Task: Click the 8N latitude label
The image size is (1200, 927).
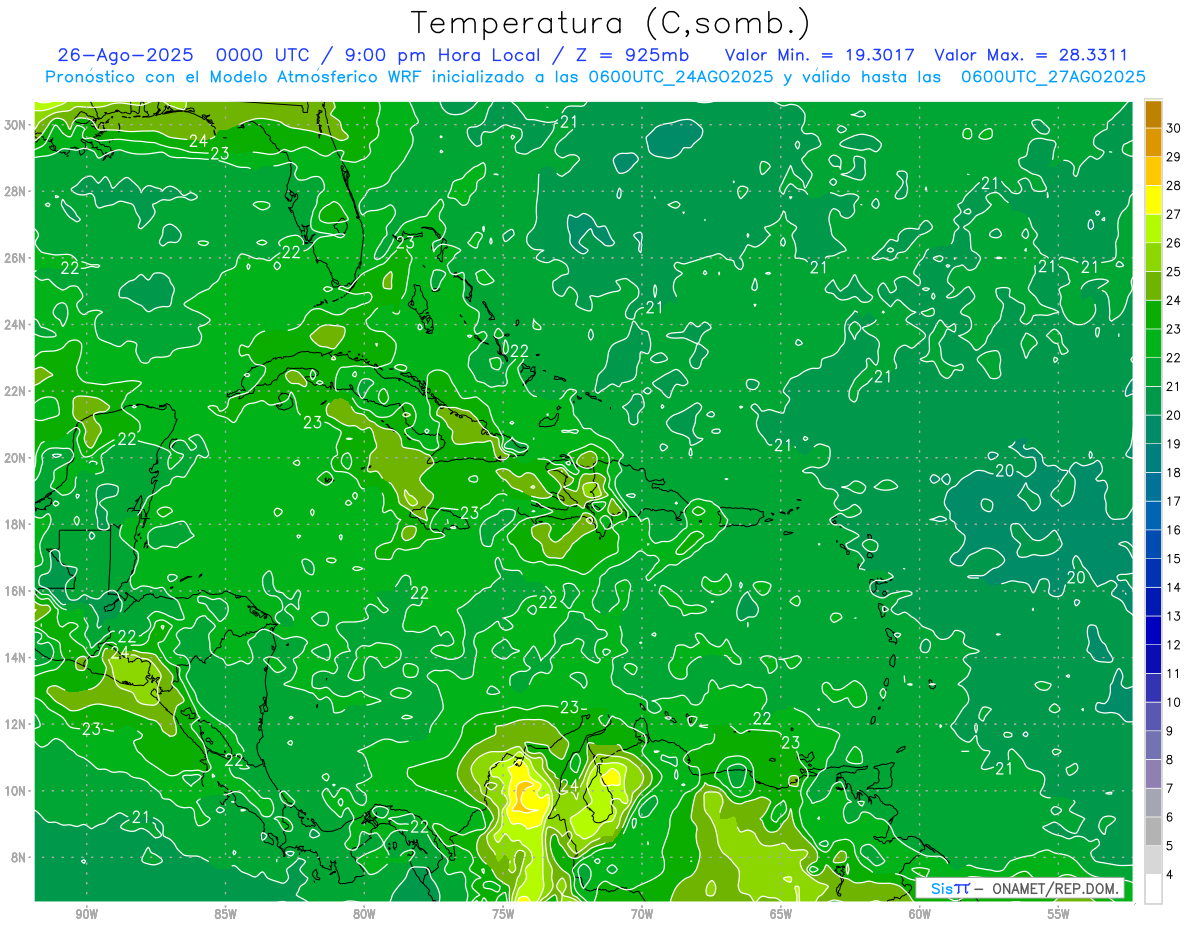Action: click(17, 858)
